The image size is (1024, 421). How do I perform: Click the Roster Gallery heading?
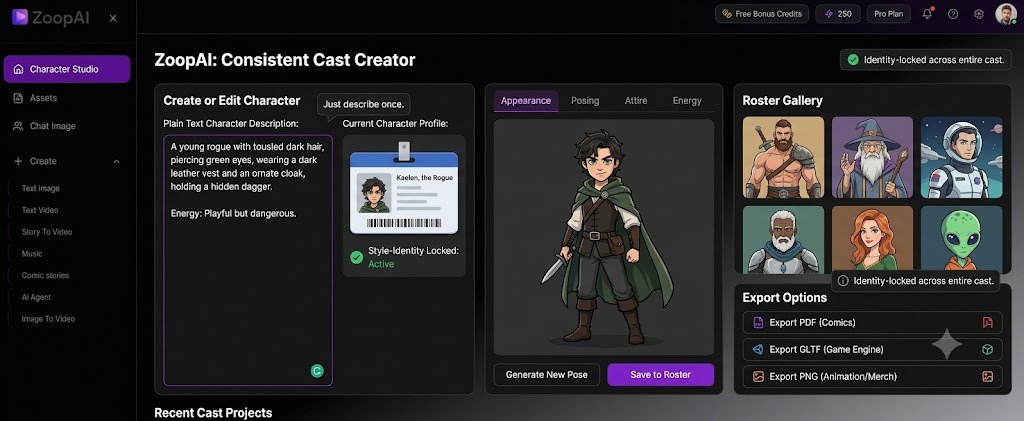coord(782,101)
